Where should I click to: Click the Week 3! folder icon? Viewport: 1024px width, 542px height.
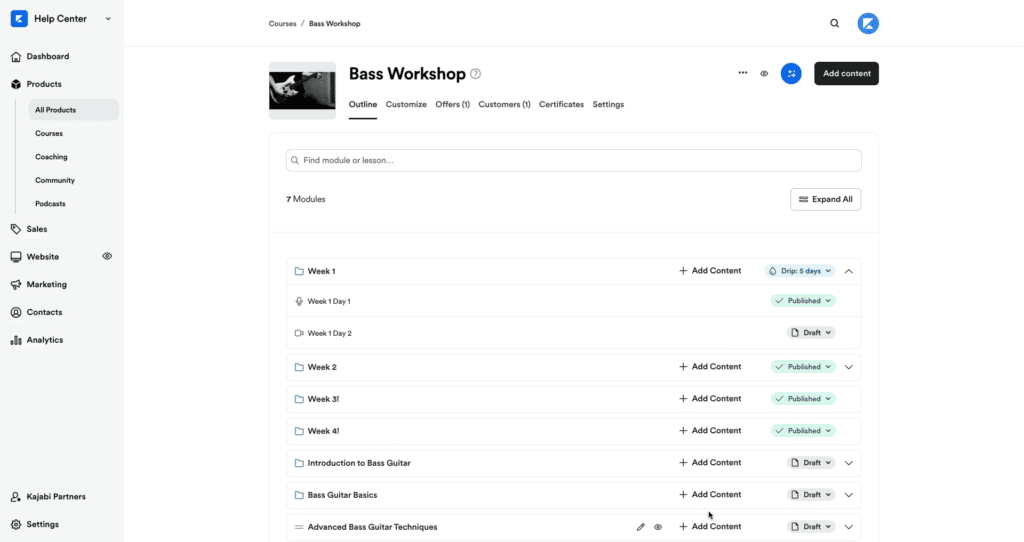(299, 399)
